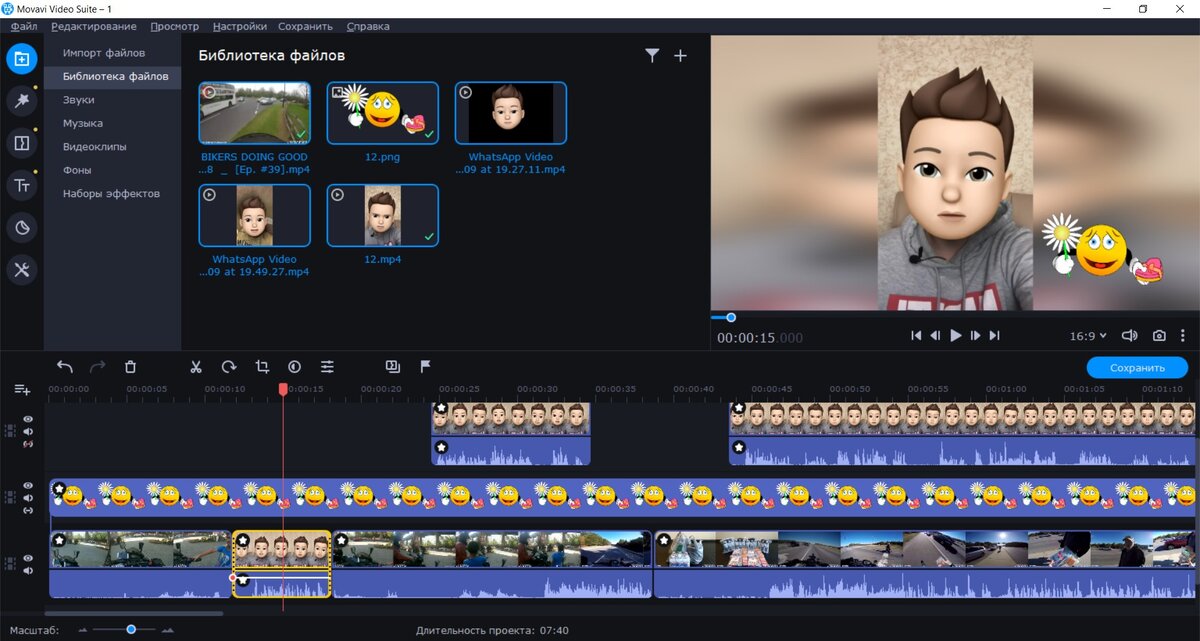The width and height of the screenshot is (1200, 641).
Task: Step one frame backward
Action: coord(935,336)
